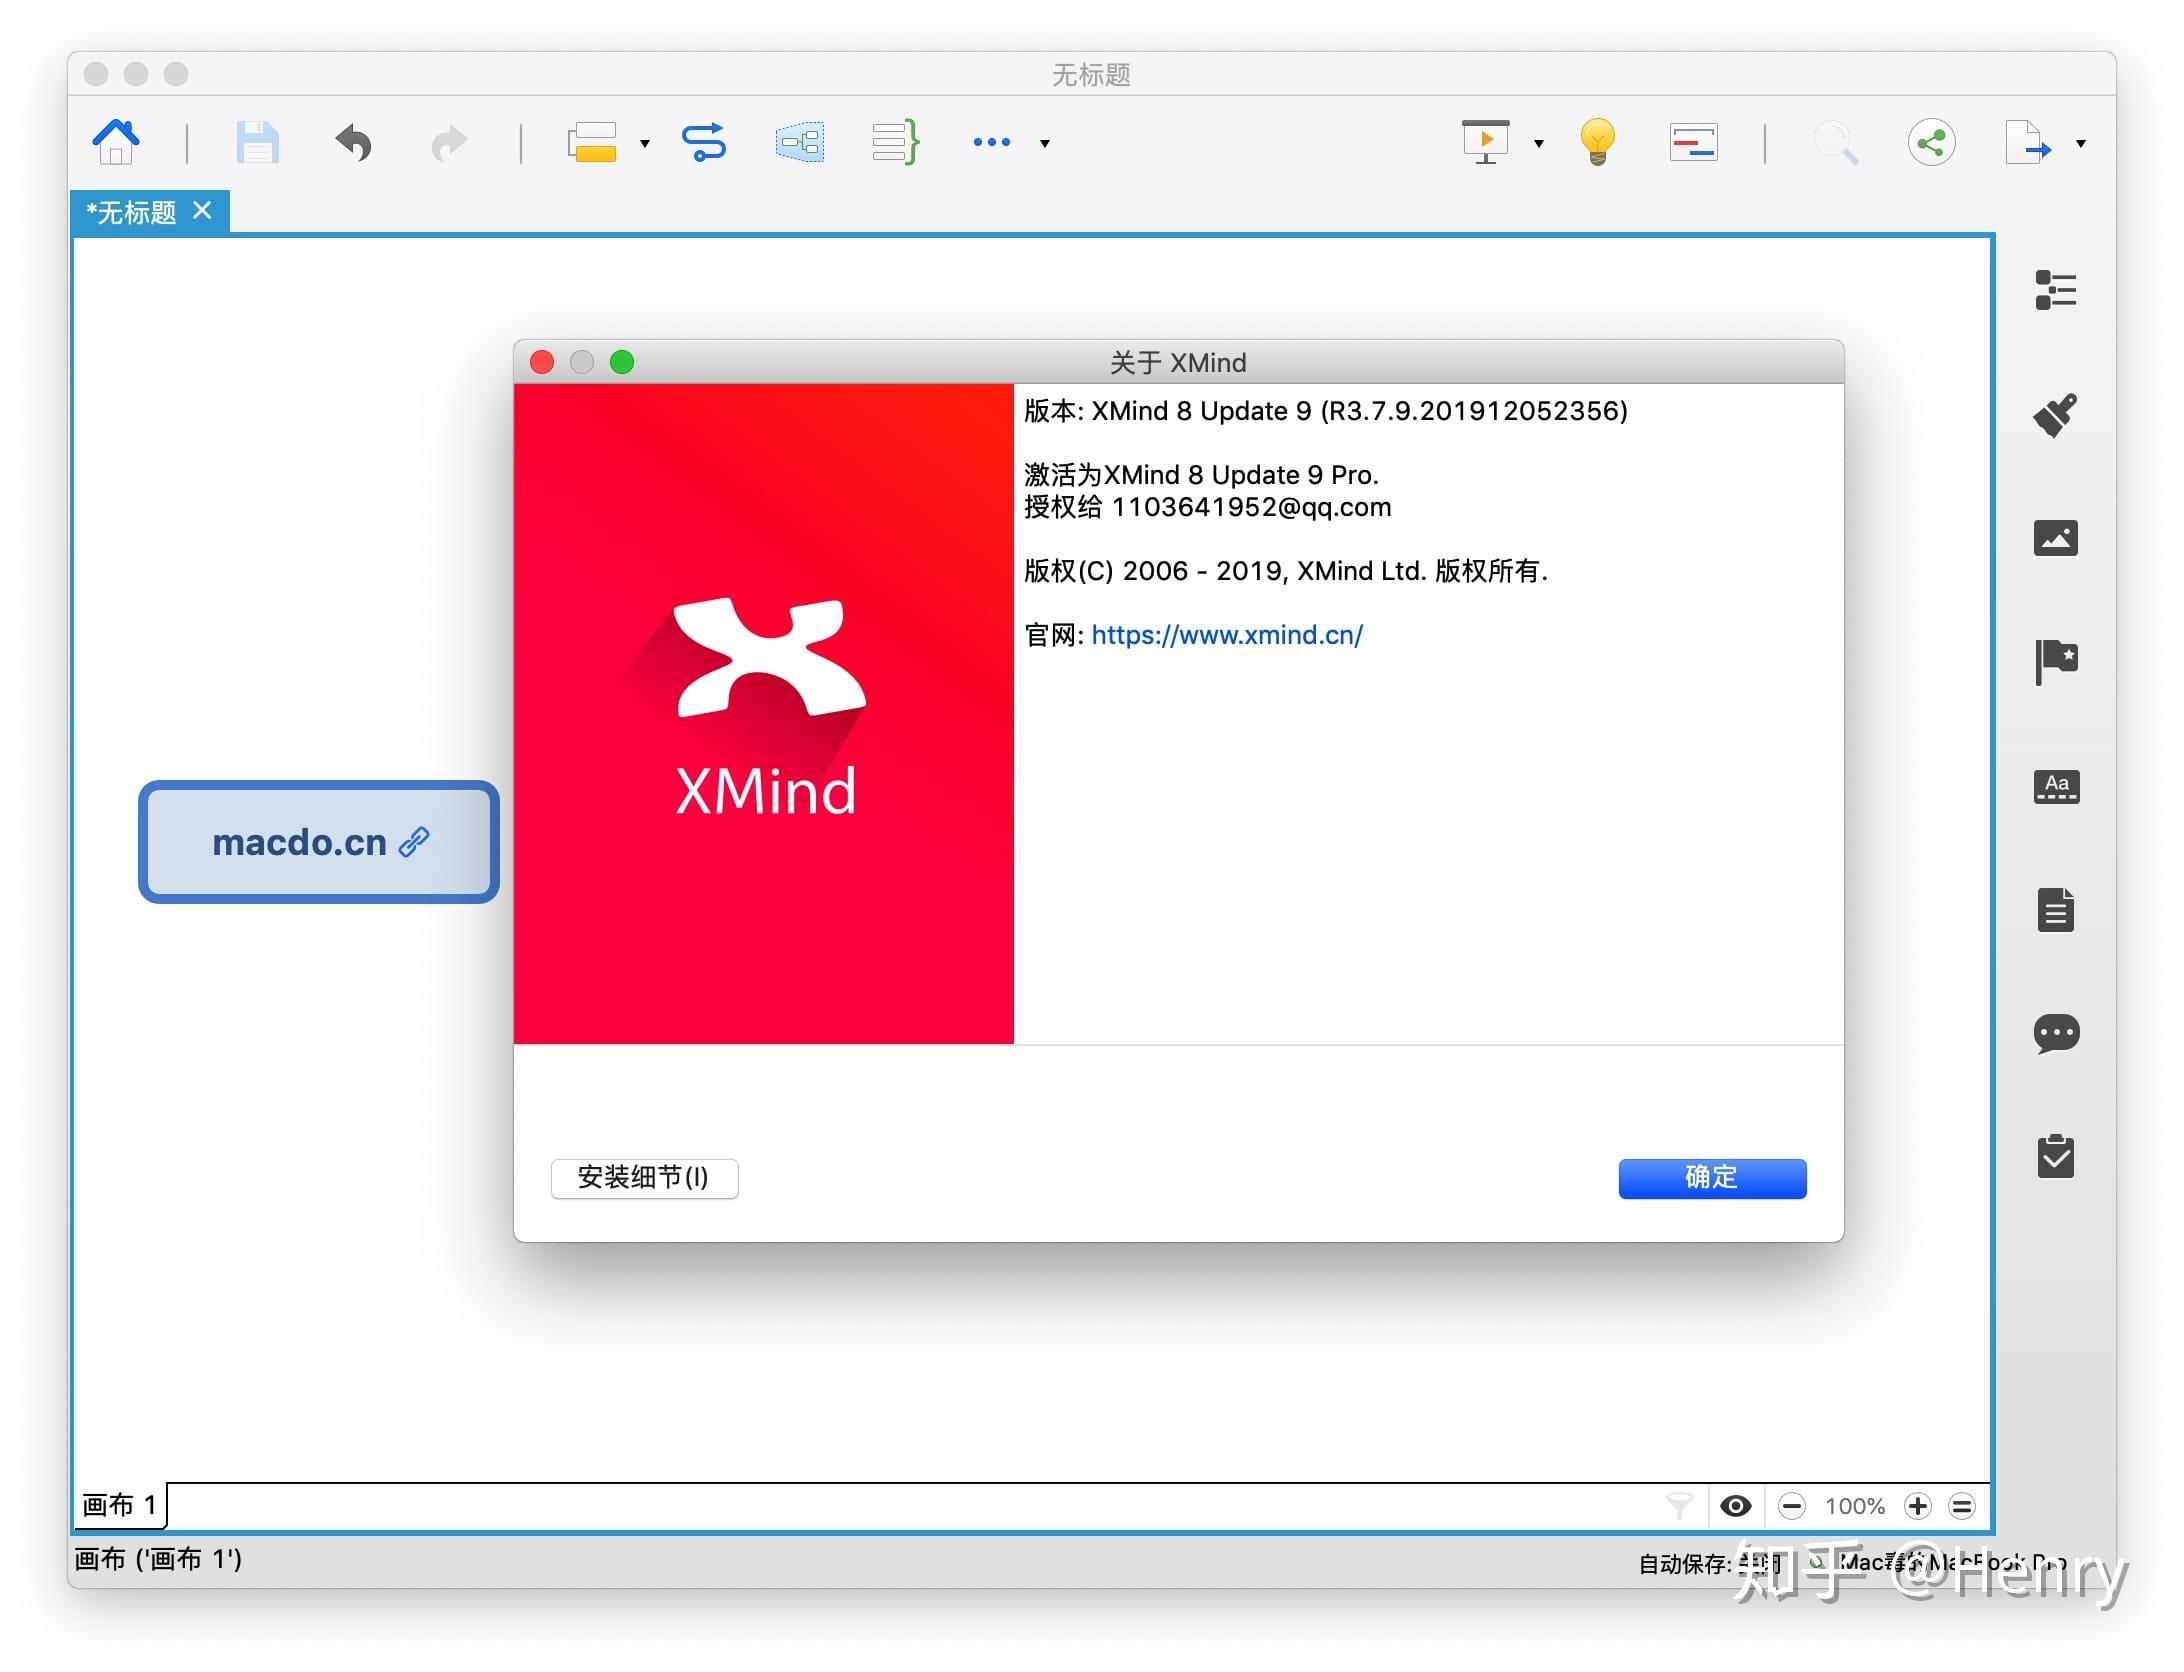Undo the last action
Viewport: 2184px width, 1672px height.
pos(353,142)
